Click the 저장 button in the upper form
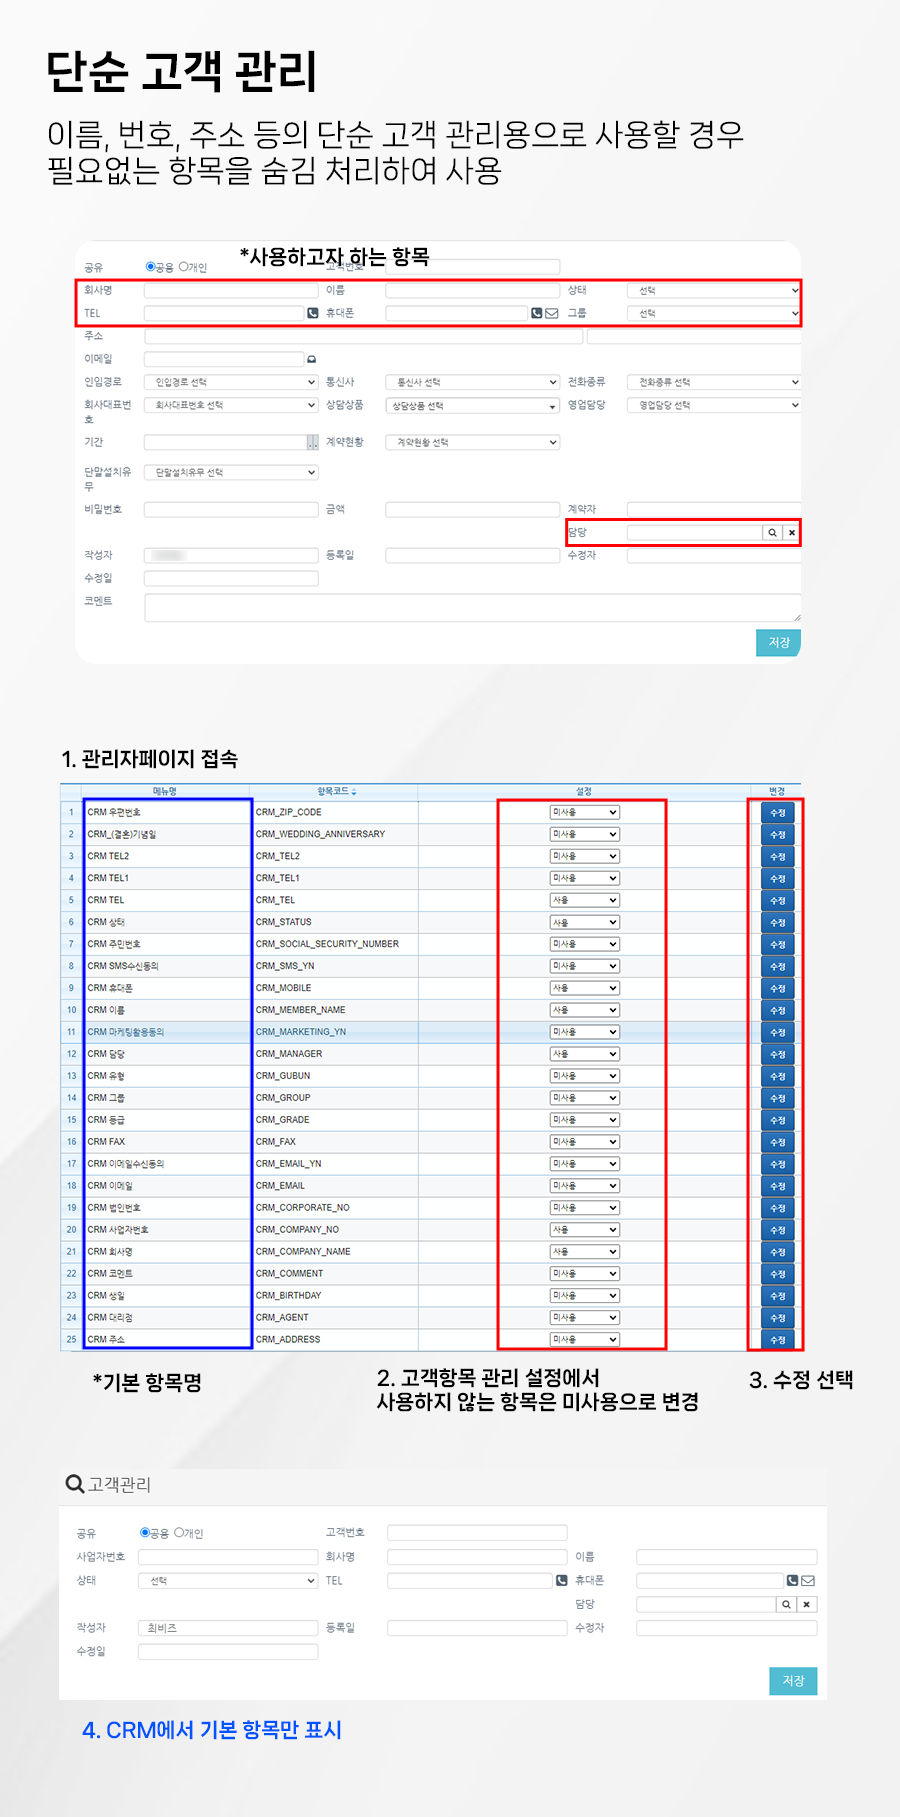Image resolution: width=900 pixels, height=1817 pixels. point(779,642)
